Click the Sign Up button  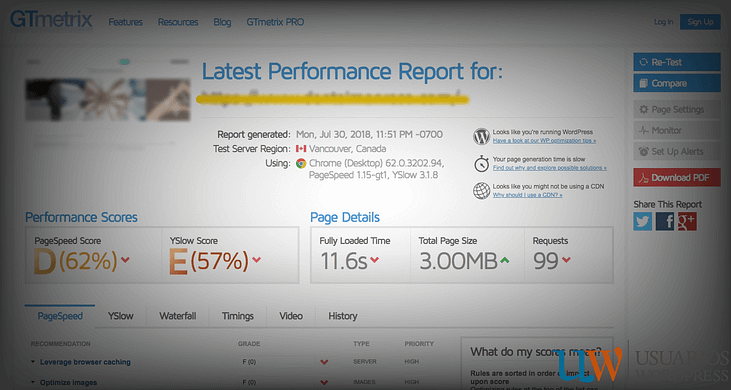click(700, 22)
